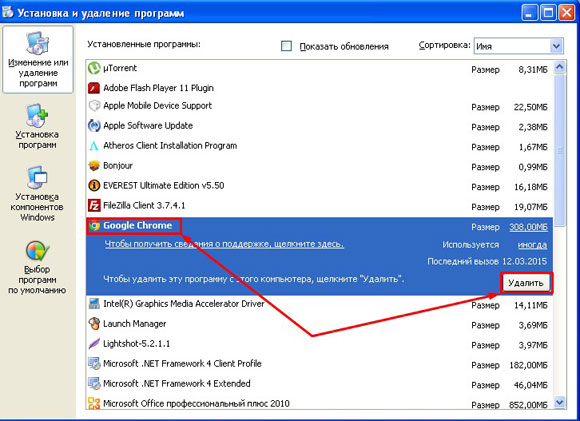
Task: Click the FileZilla Client icon
Action: [x=94, y=205]
